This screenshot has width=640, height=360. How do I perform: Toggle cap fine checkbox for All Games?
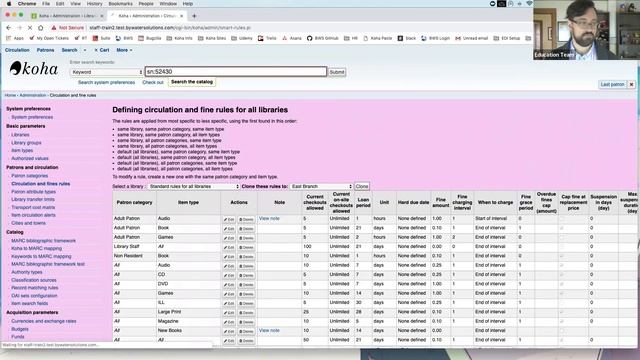[562, 294]
